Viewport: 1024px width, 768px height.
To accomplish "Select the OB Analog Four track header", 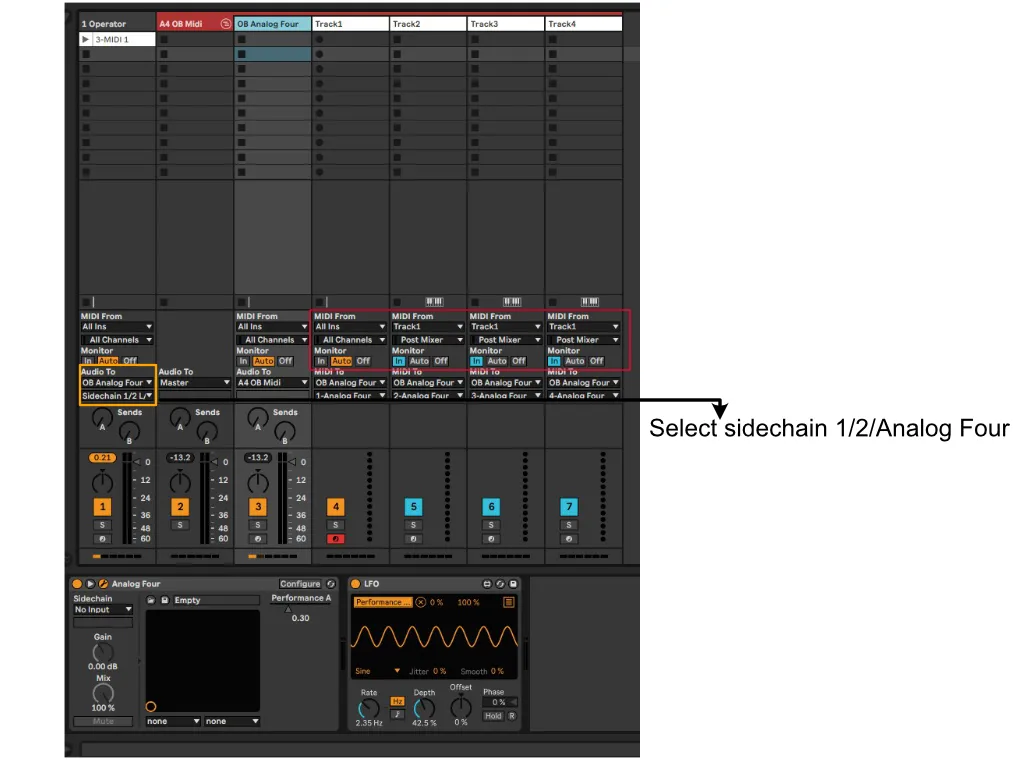I will click(272, 24).
